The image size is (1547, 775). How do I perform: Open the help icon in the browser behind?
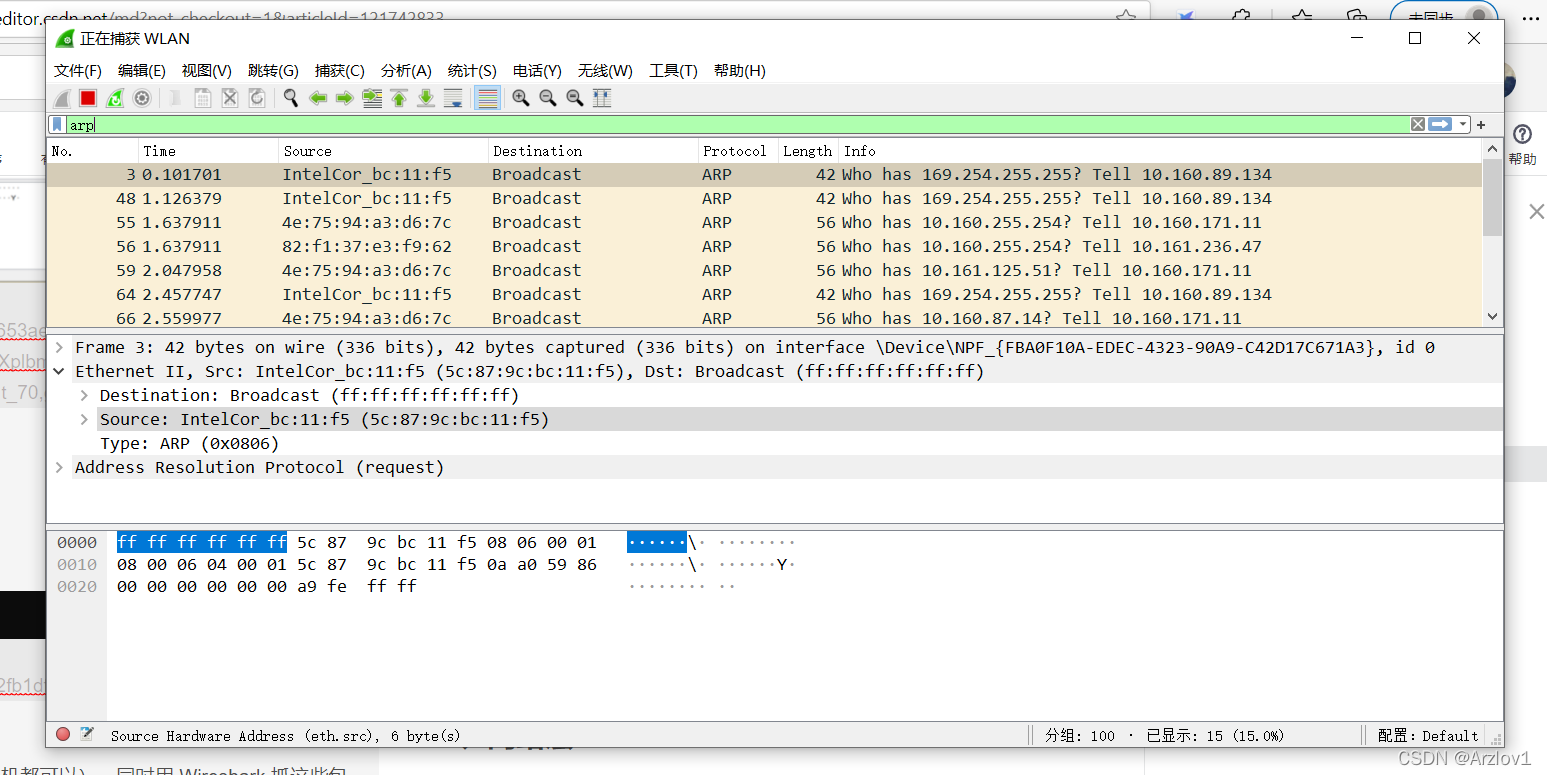pyautogui.click(x=1522, y=134)
